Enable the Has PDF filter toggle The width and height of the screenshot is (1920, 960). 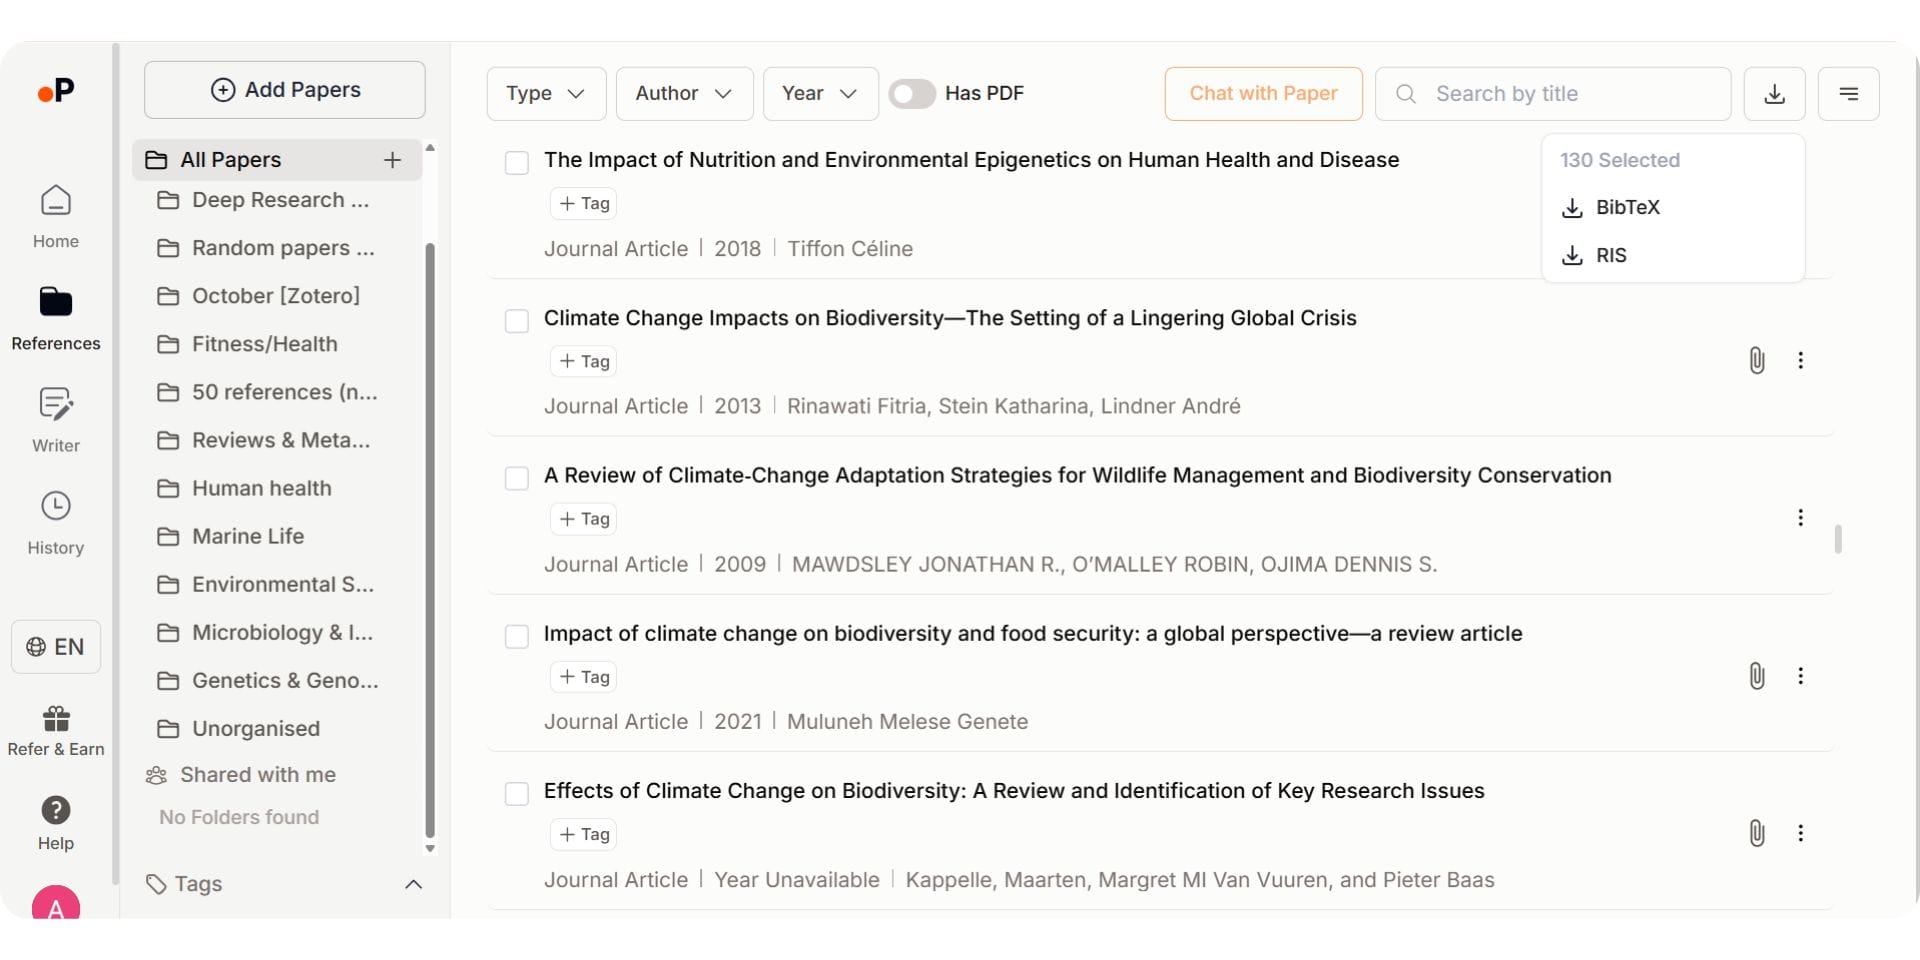(x=912, y=93)
